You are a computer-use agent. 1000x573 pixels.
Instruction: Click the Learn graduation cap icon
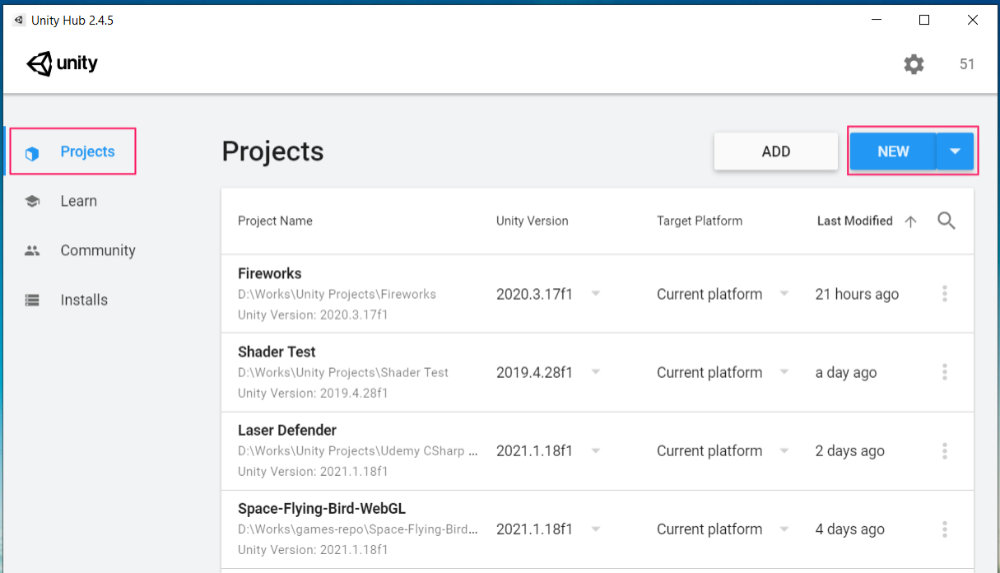point(32,201)
